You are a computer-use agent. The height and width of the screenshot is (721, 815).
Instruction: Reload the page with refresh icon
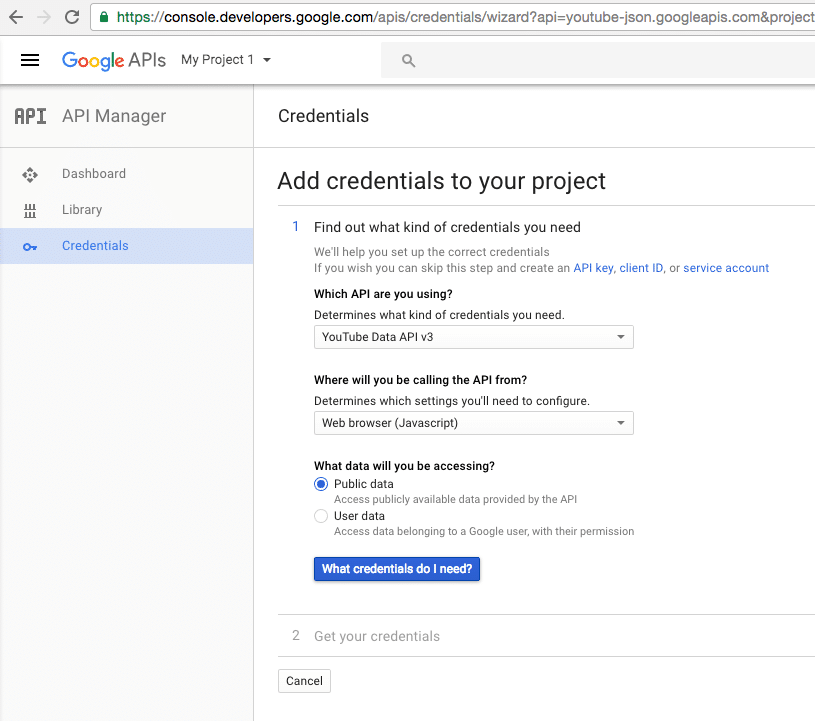[x=72, y=17]
